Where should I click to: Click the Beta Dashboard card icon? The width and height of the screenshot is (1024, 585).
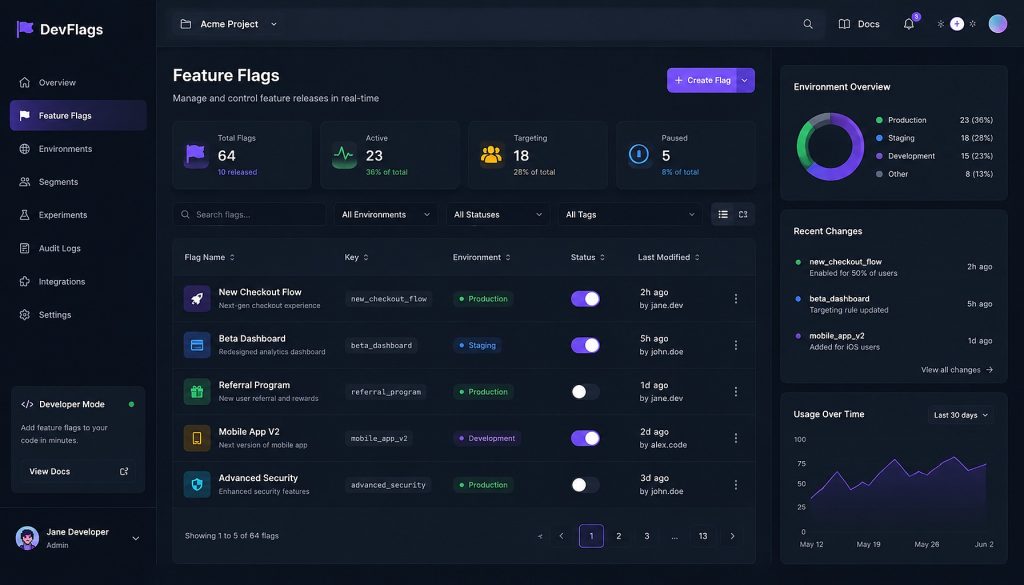point(197,345)
